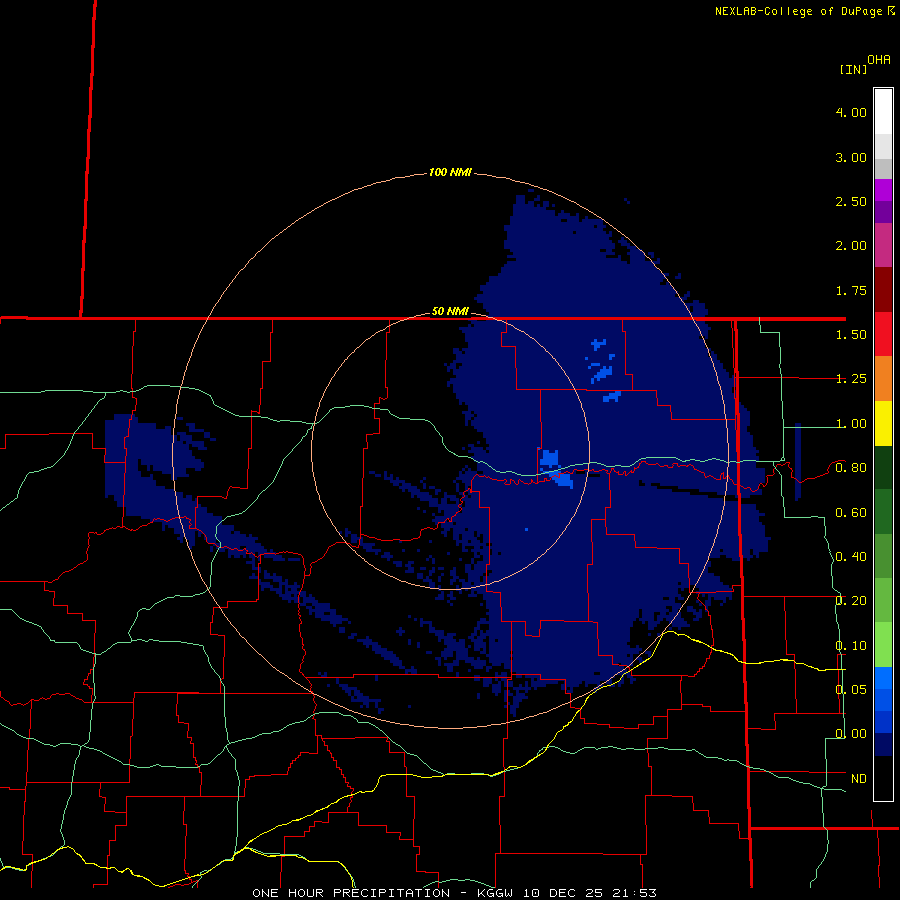The width and height of the screenshot is (900, 900).
Task: Click the 3.00 legend value
Action: (x=851, y=157)
